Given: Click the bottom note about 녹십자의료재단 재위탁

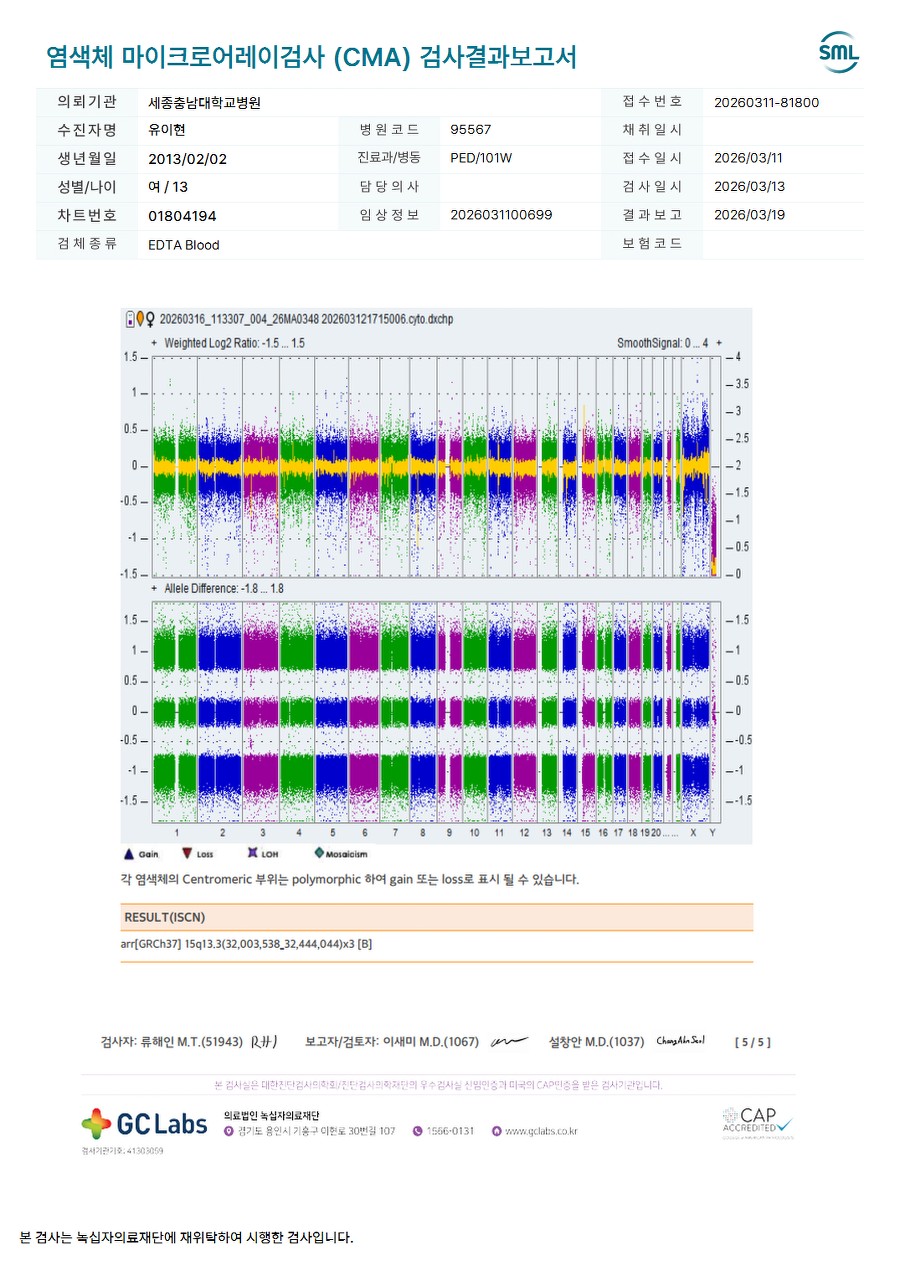Looking at the screenshot, I should pos(187,1238).
